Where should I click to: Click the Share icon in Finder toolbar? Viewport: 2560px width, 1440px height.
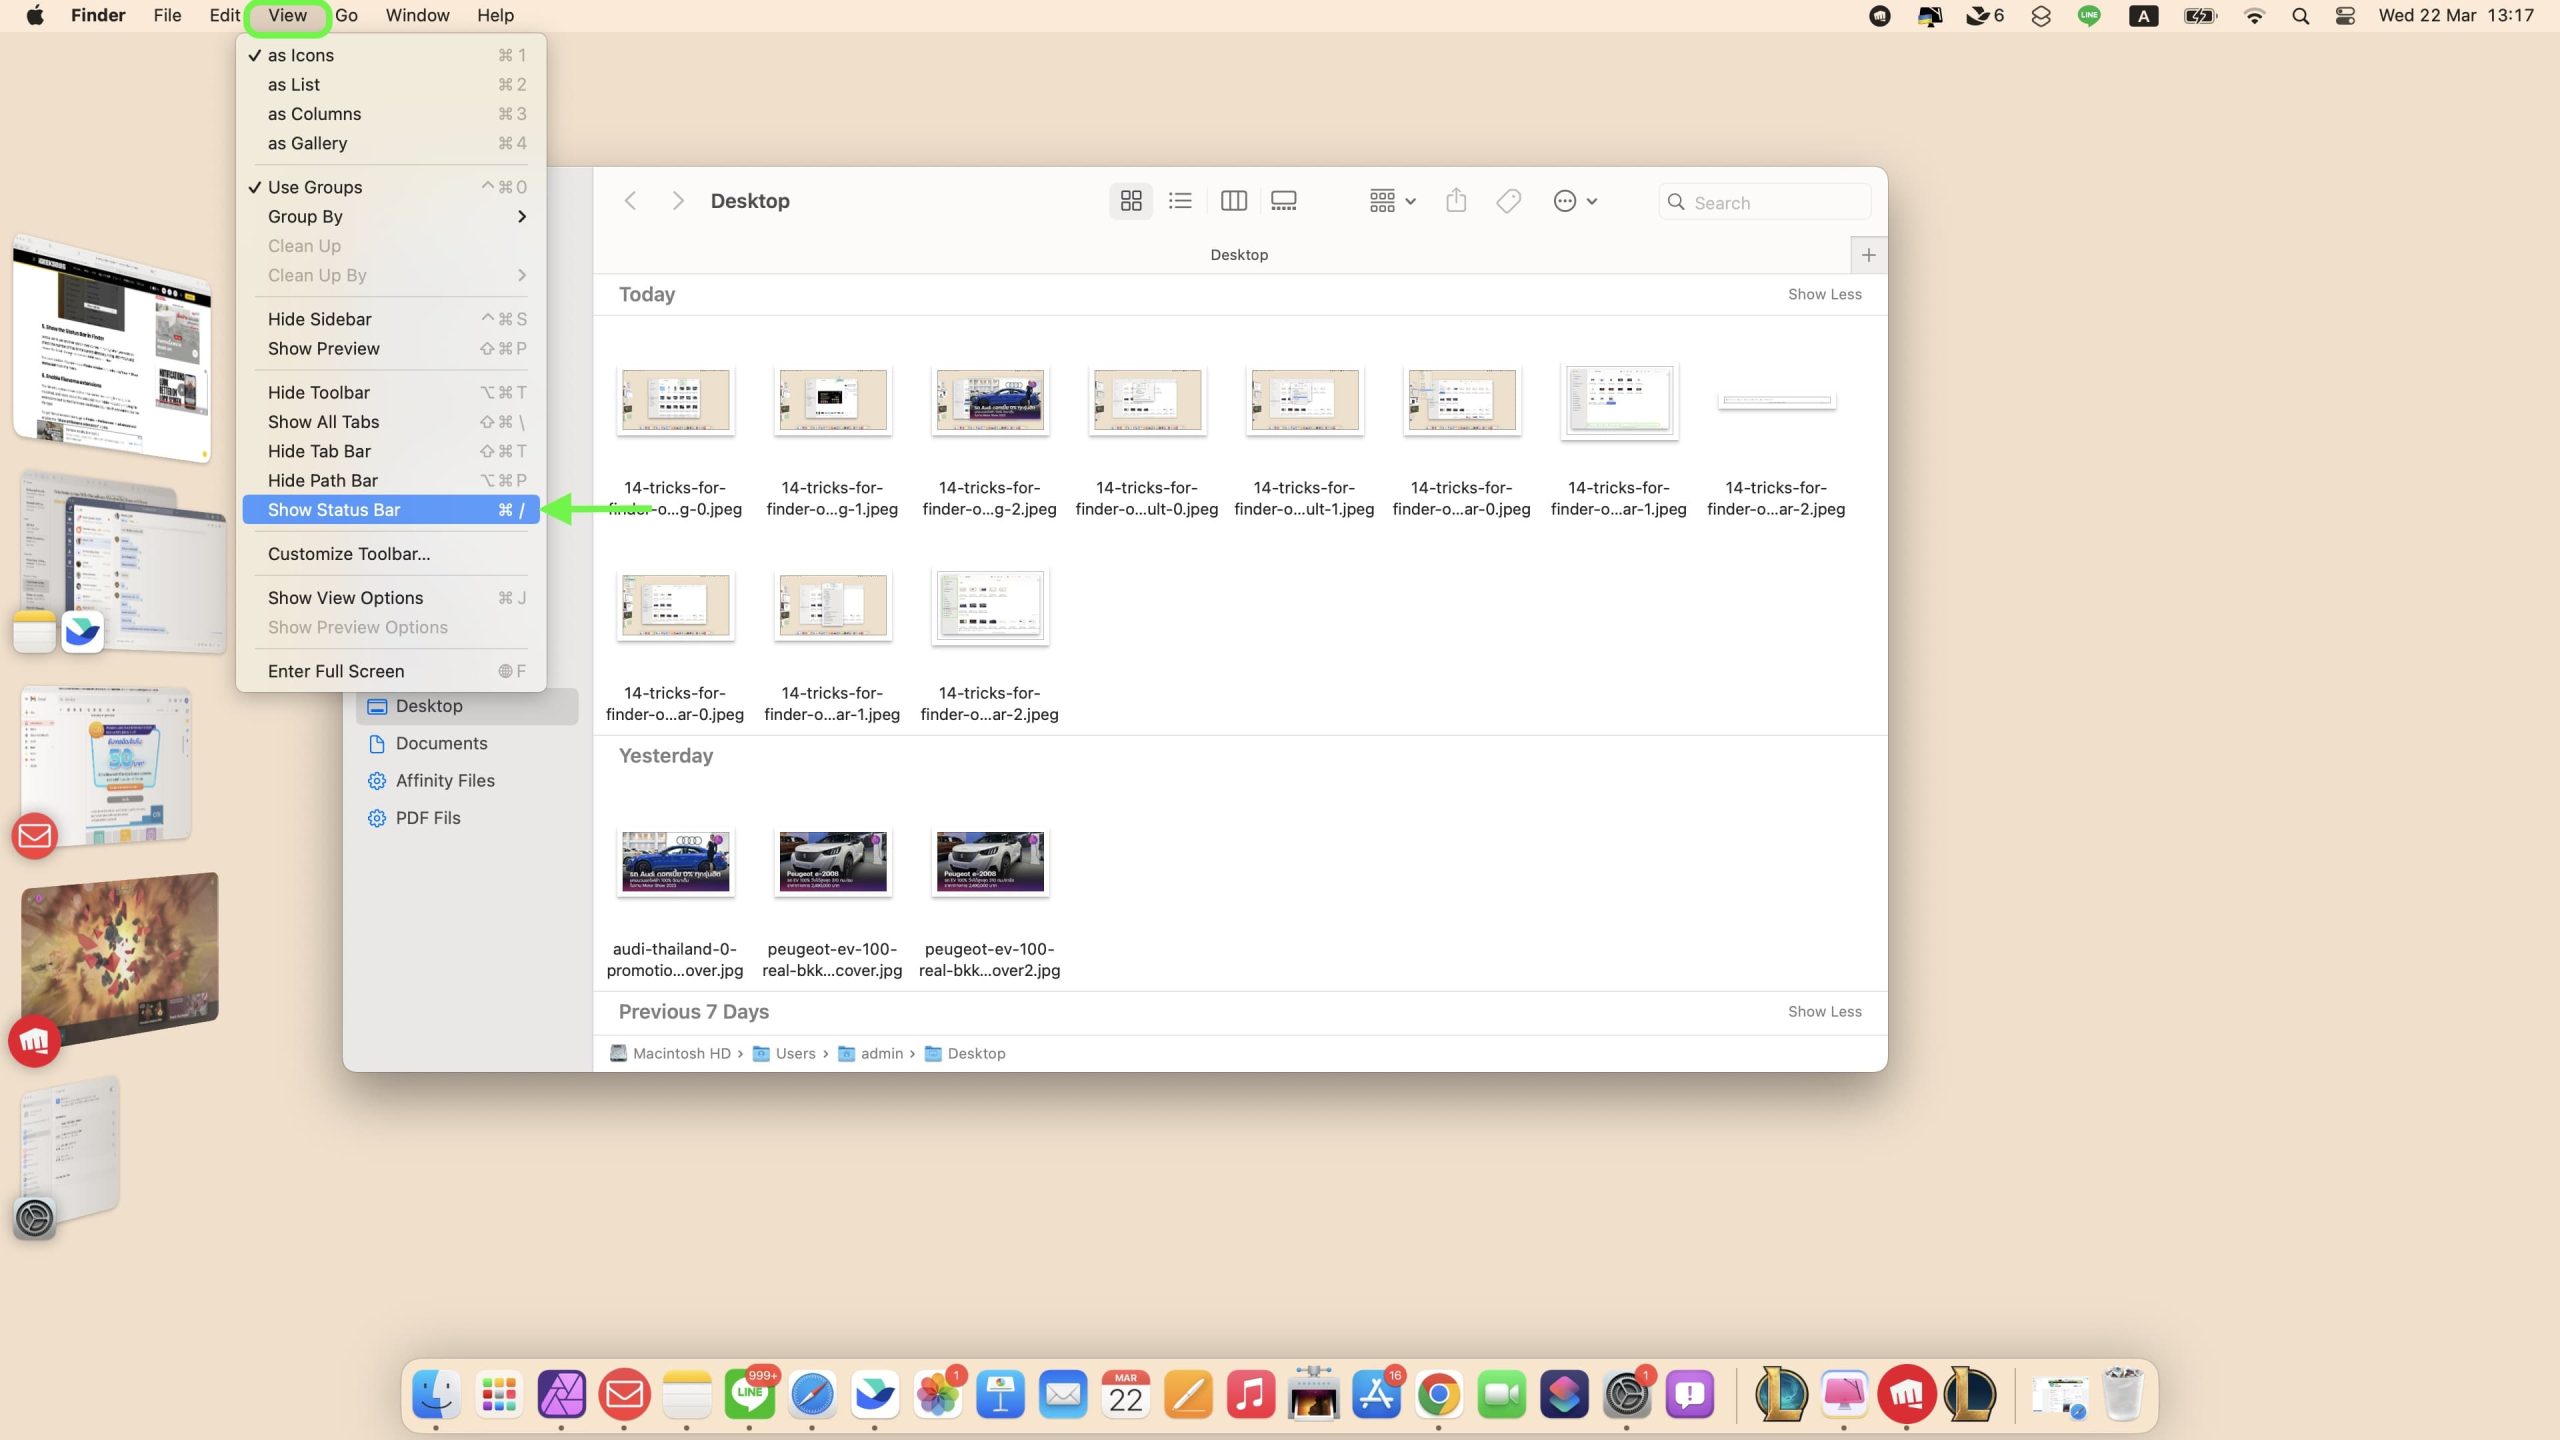pos(1456,201)
